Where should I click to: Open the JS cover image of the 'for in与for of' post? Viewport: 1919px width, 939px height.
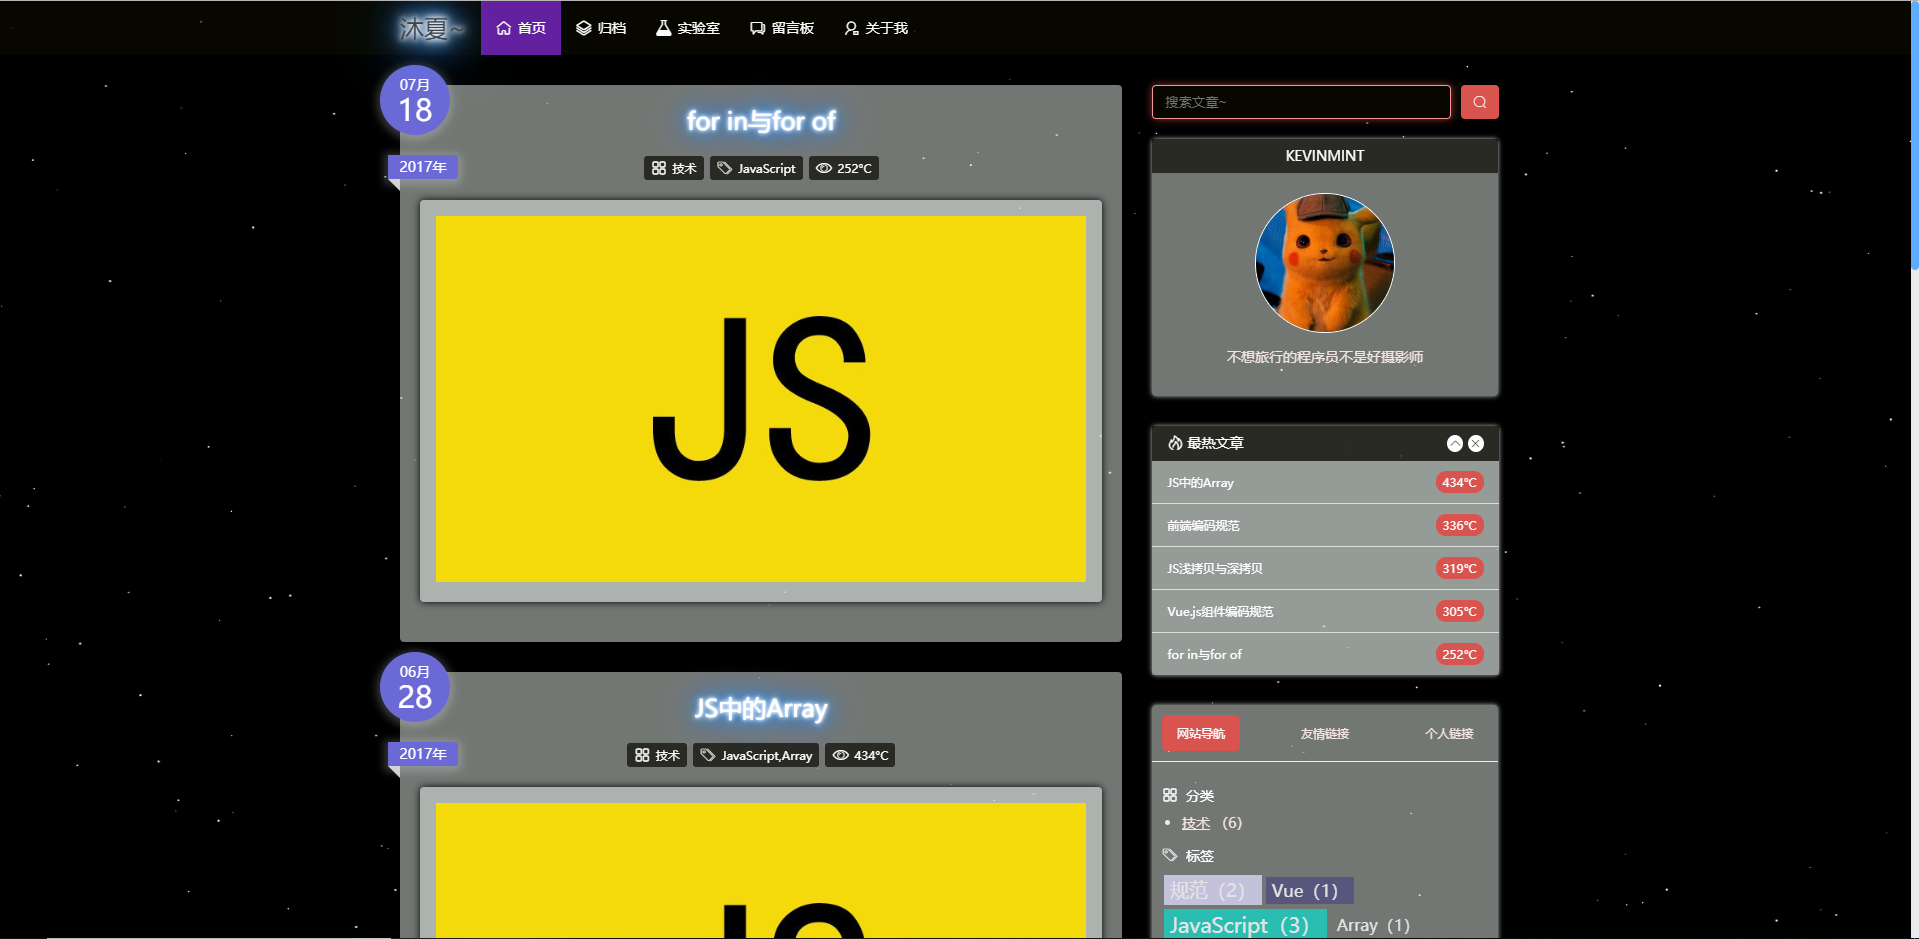point(761,400)
